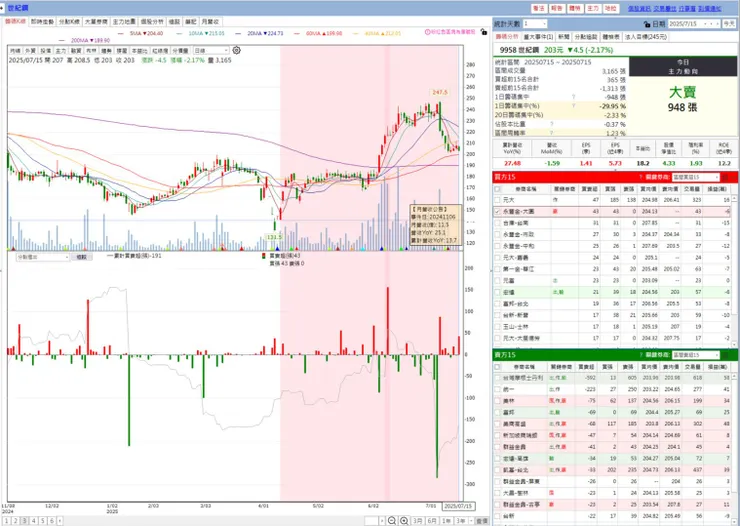Click the help icon in the 賣方15 header
The height and width of the screenshot is (526, 740).
(641, 355)
